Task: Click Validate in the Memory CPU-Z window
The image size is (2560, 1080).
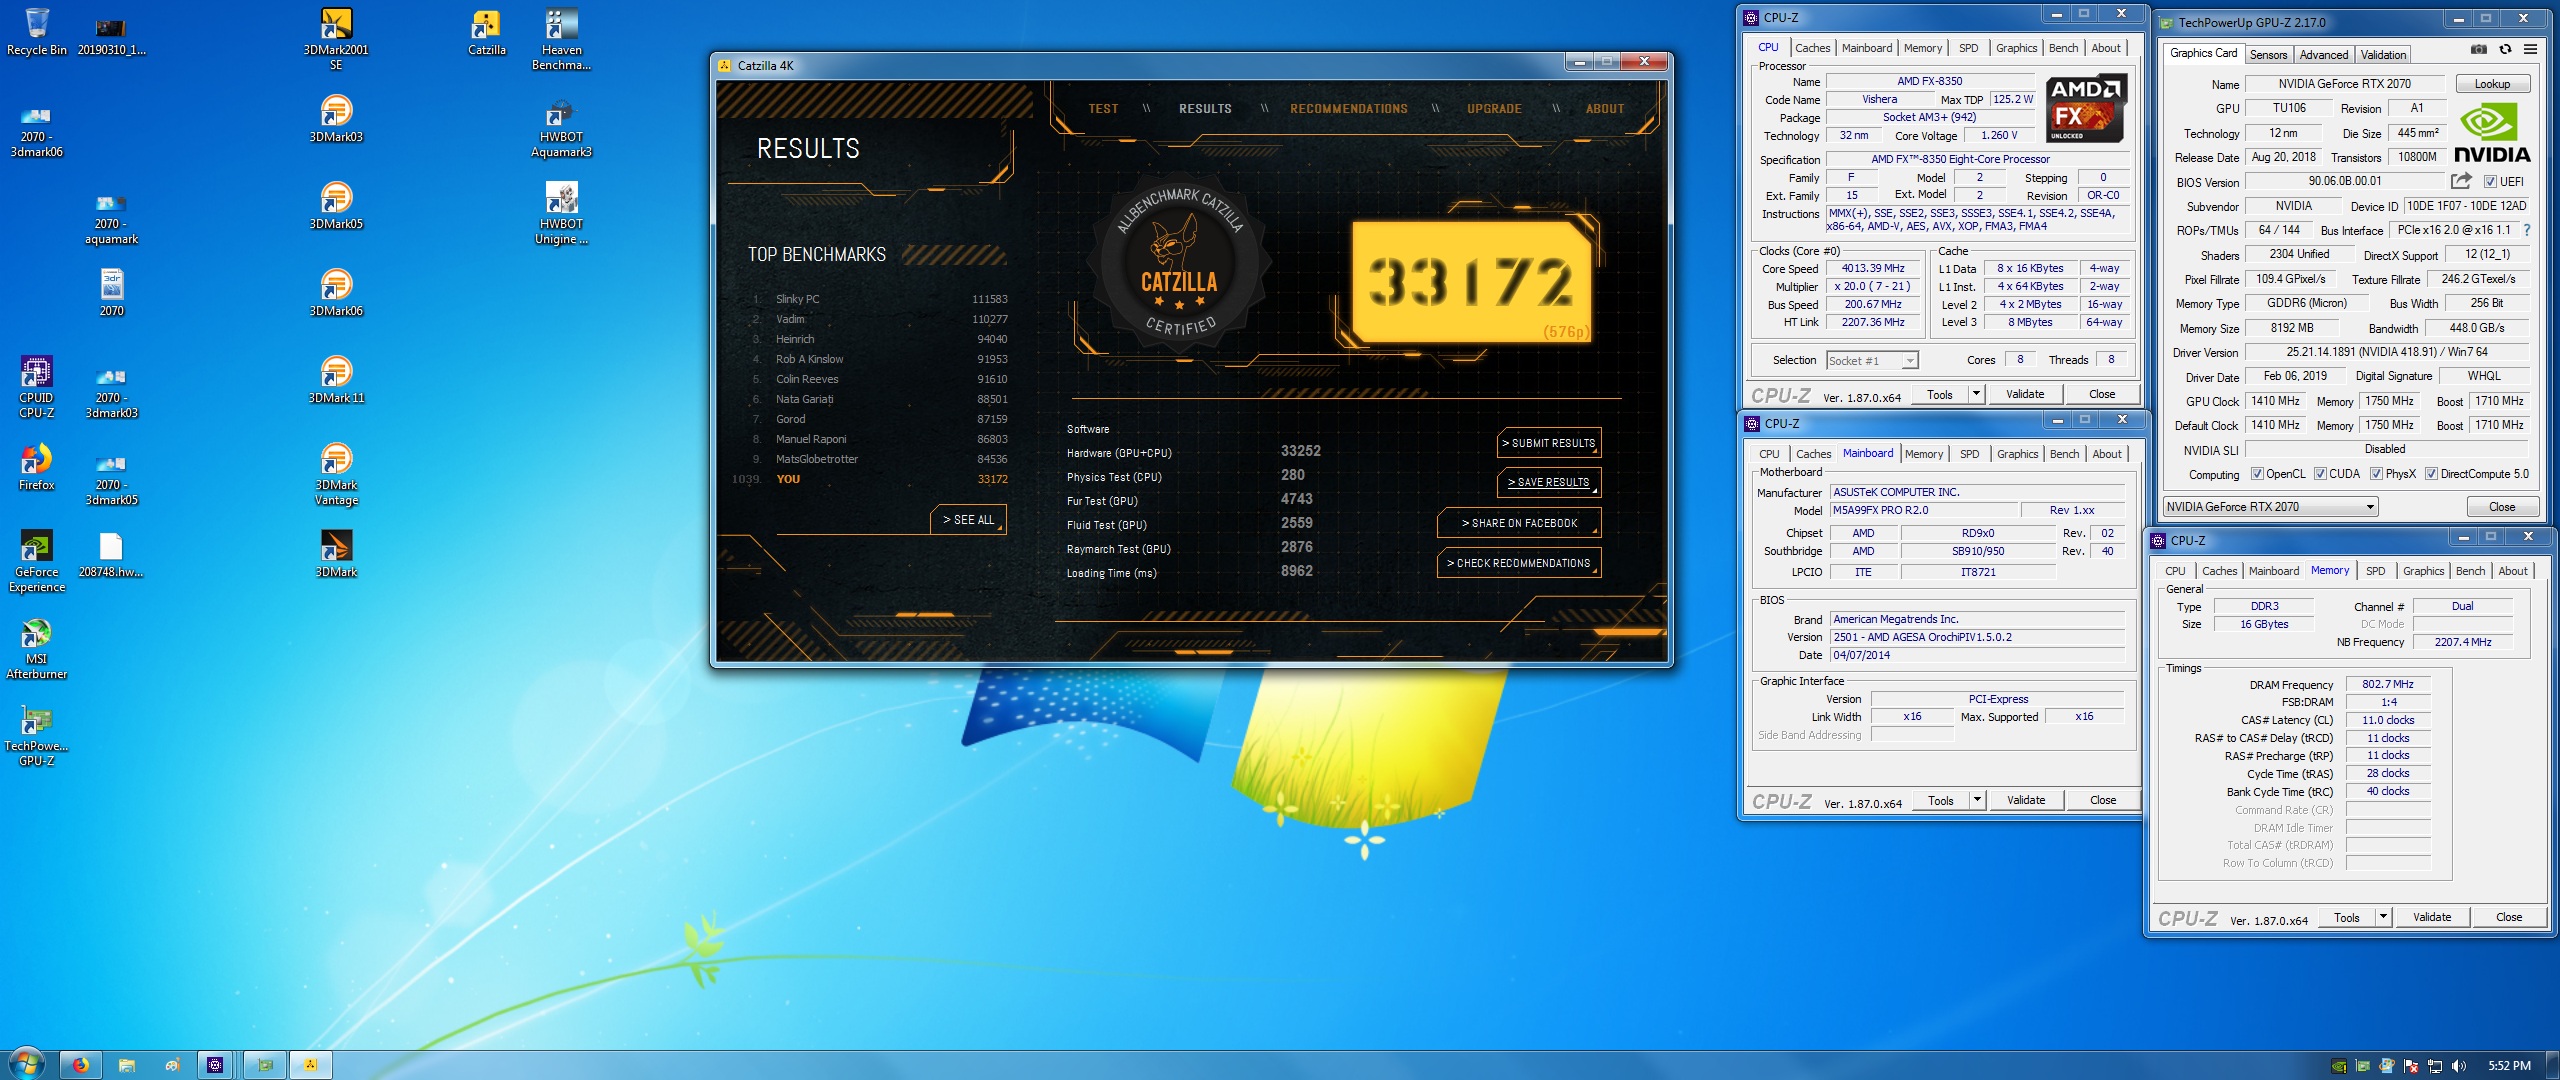Action: 2431,917
